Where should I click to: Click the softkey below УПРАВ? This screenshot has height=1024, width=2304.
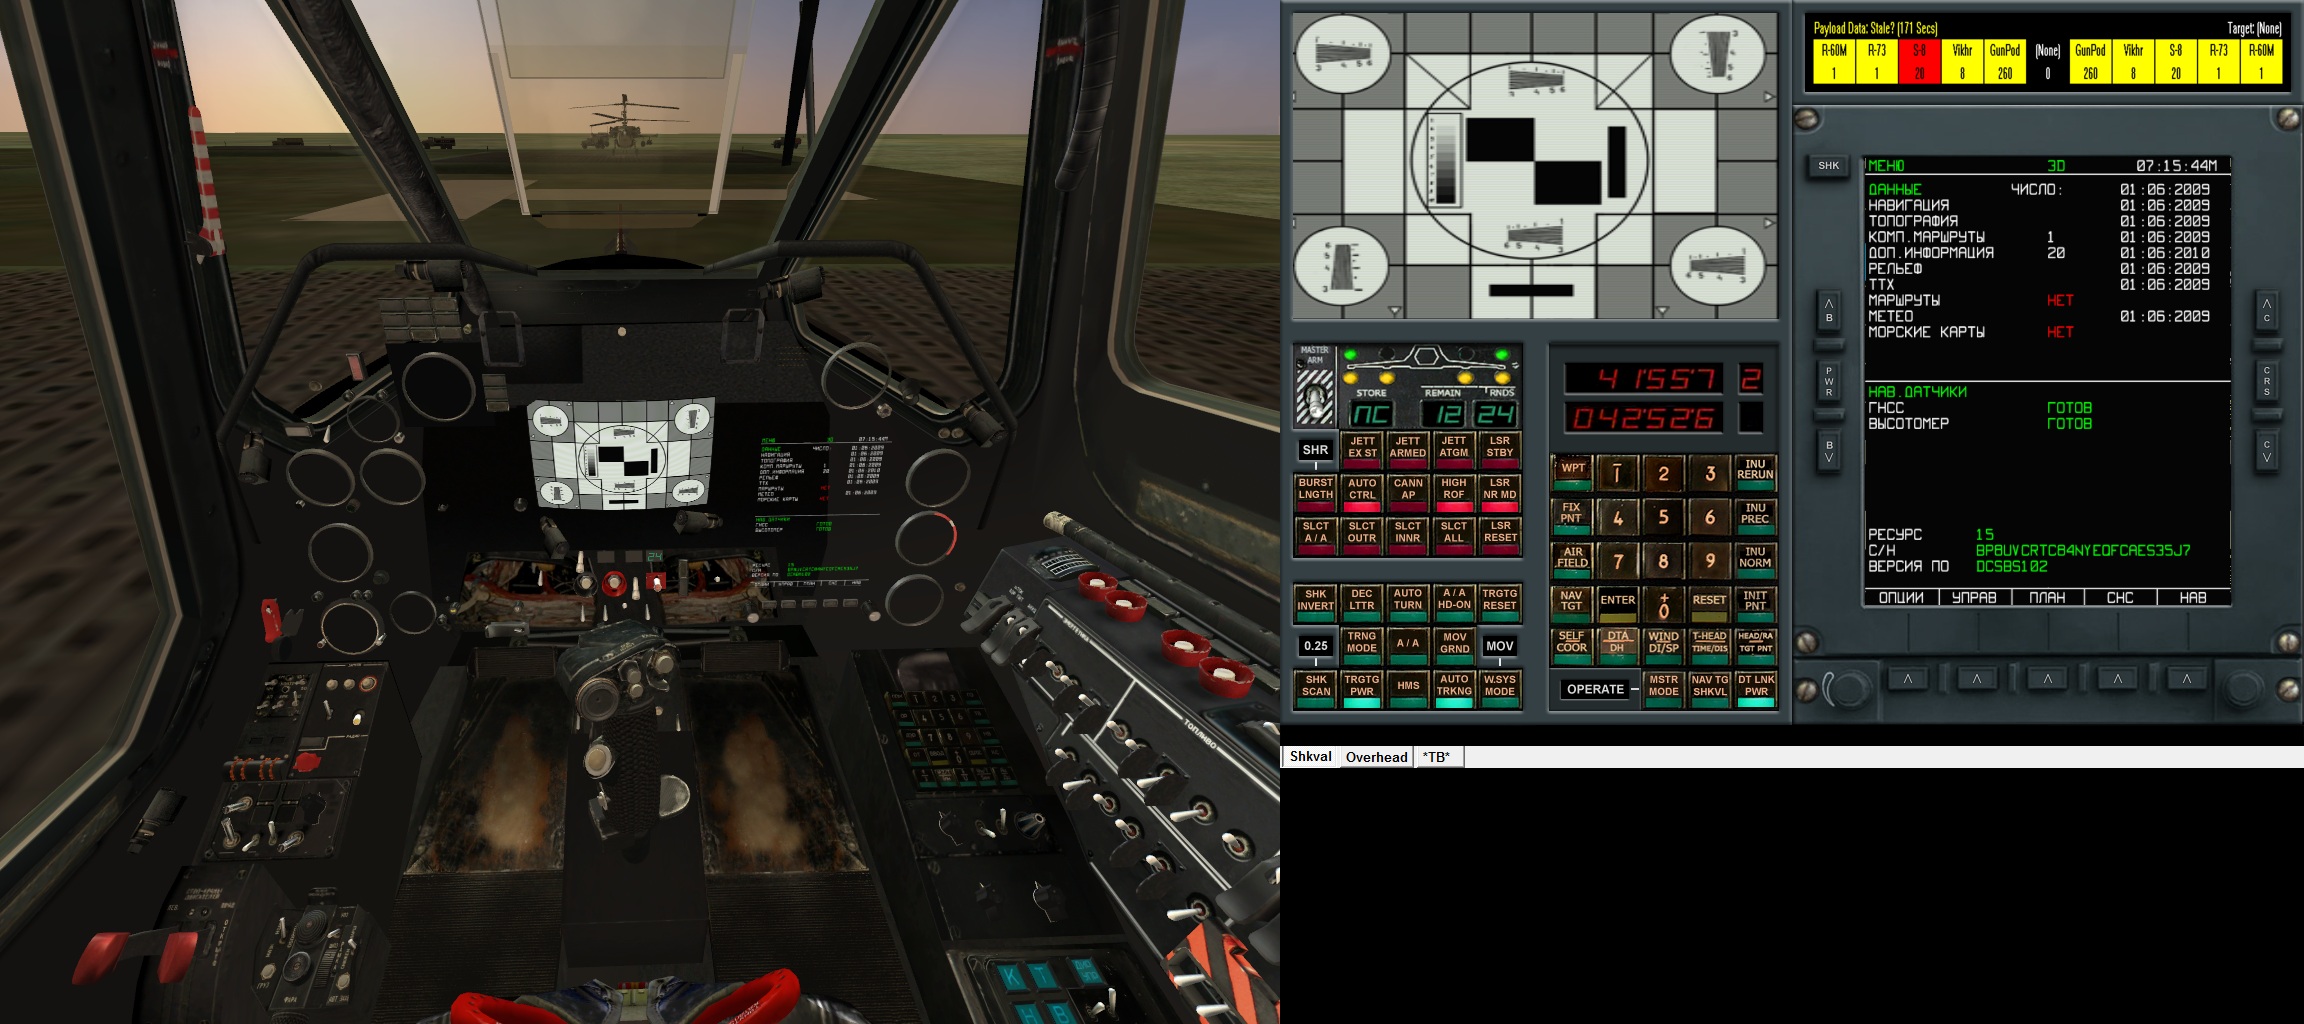pos(1977,680)
